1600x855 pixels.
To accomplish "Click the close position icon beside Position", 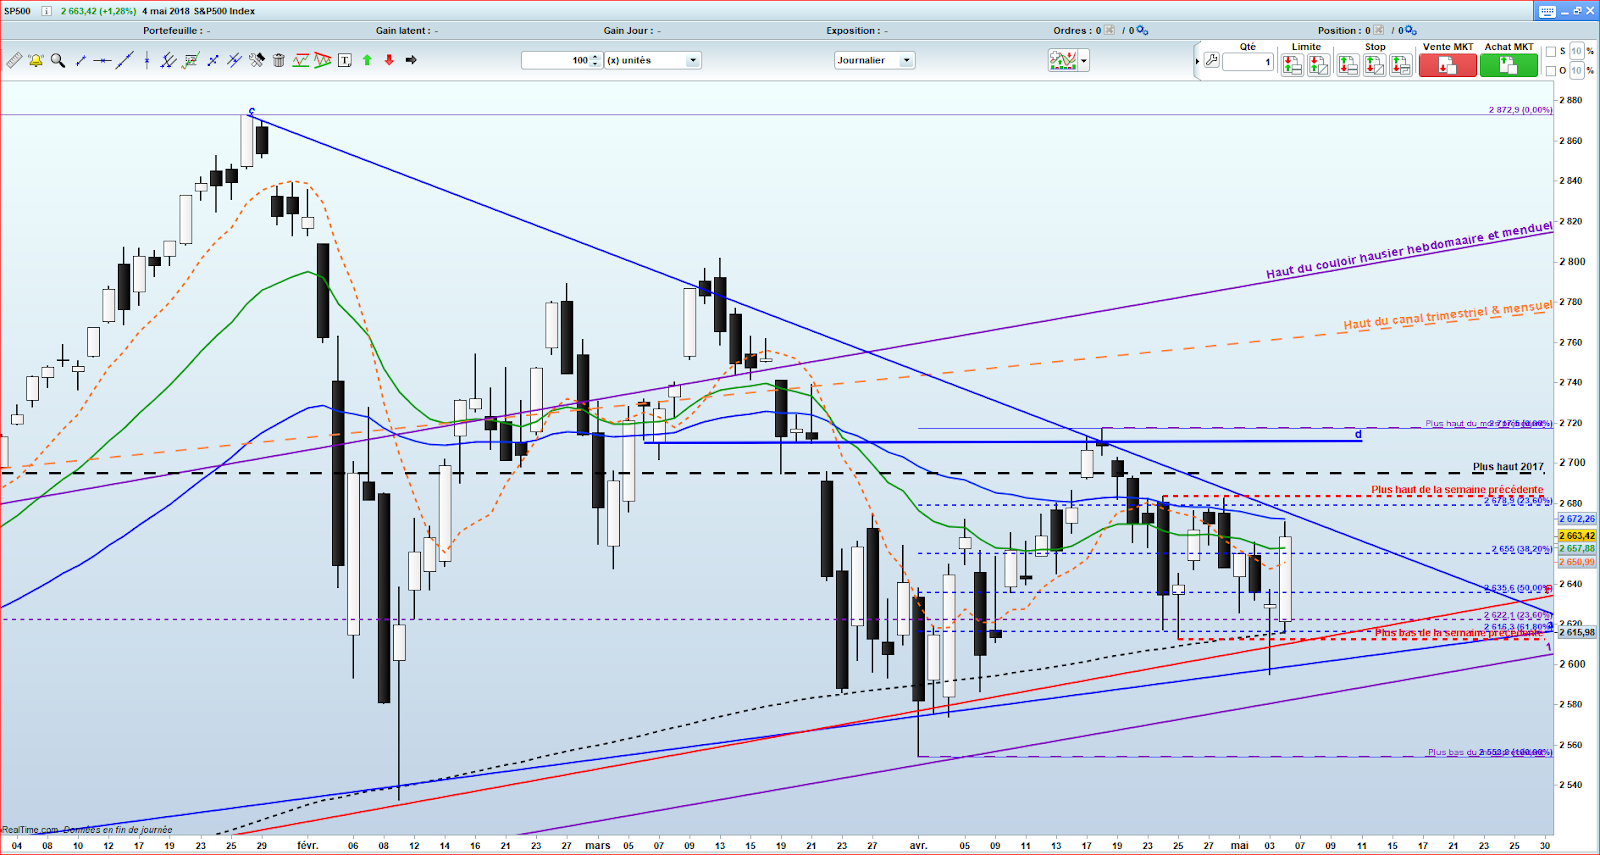I will pos(1379,31).
